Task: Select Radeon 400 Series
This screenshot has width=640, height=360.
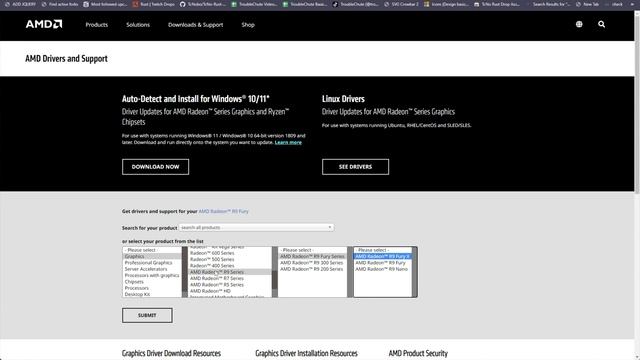Action: (x=229, y=266)
